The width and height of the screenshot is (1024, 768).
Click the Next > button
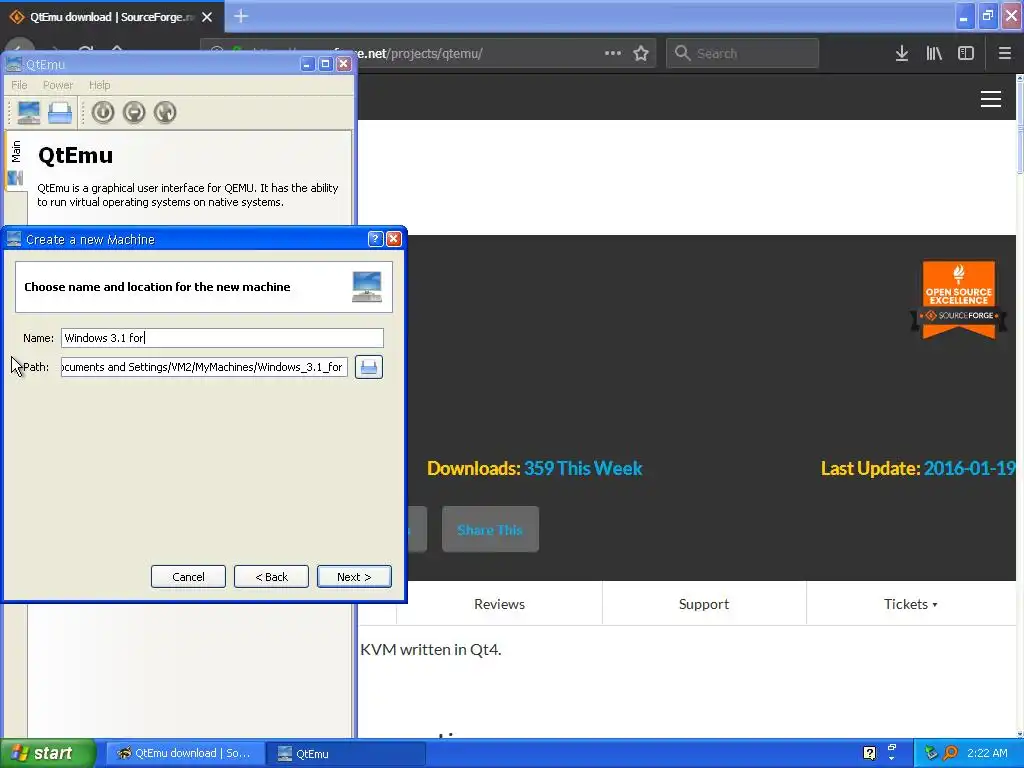coord(354,577)
